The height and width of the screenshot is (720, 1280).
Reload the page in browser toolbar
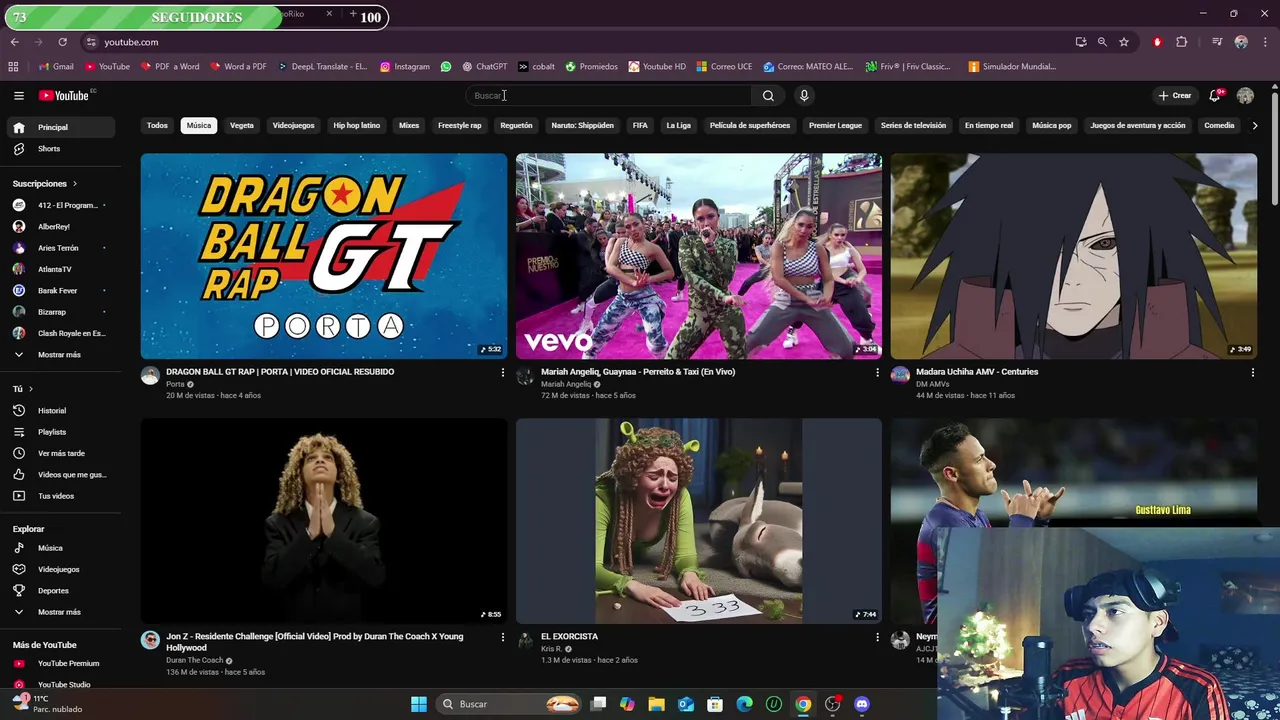pos(62,42)
